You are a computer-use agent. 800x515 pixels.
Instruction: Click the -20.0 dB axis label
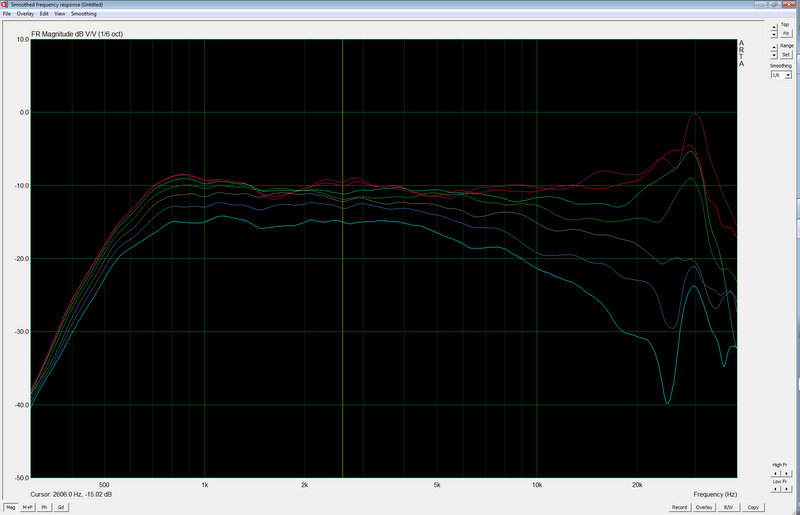[x=21, y=259]
